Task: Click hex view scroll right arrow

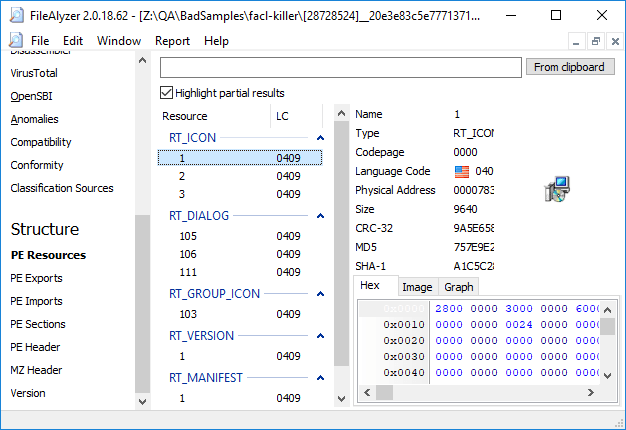Action: 591,393
